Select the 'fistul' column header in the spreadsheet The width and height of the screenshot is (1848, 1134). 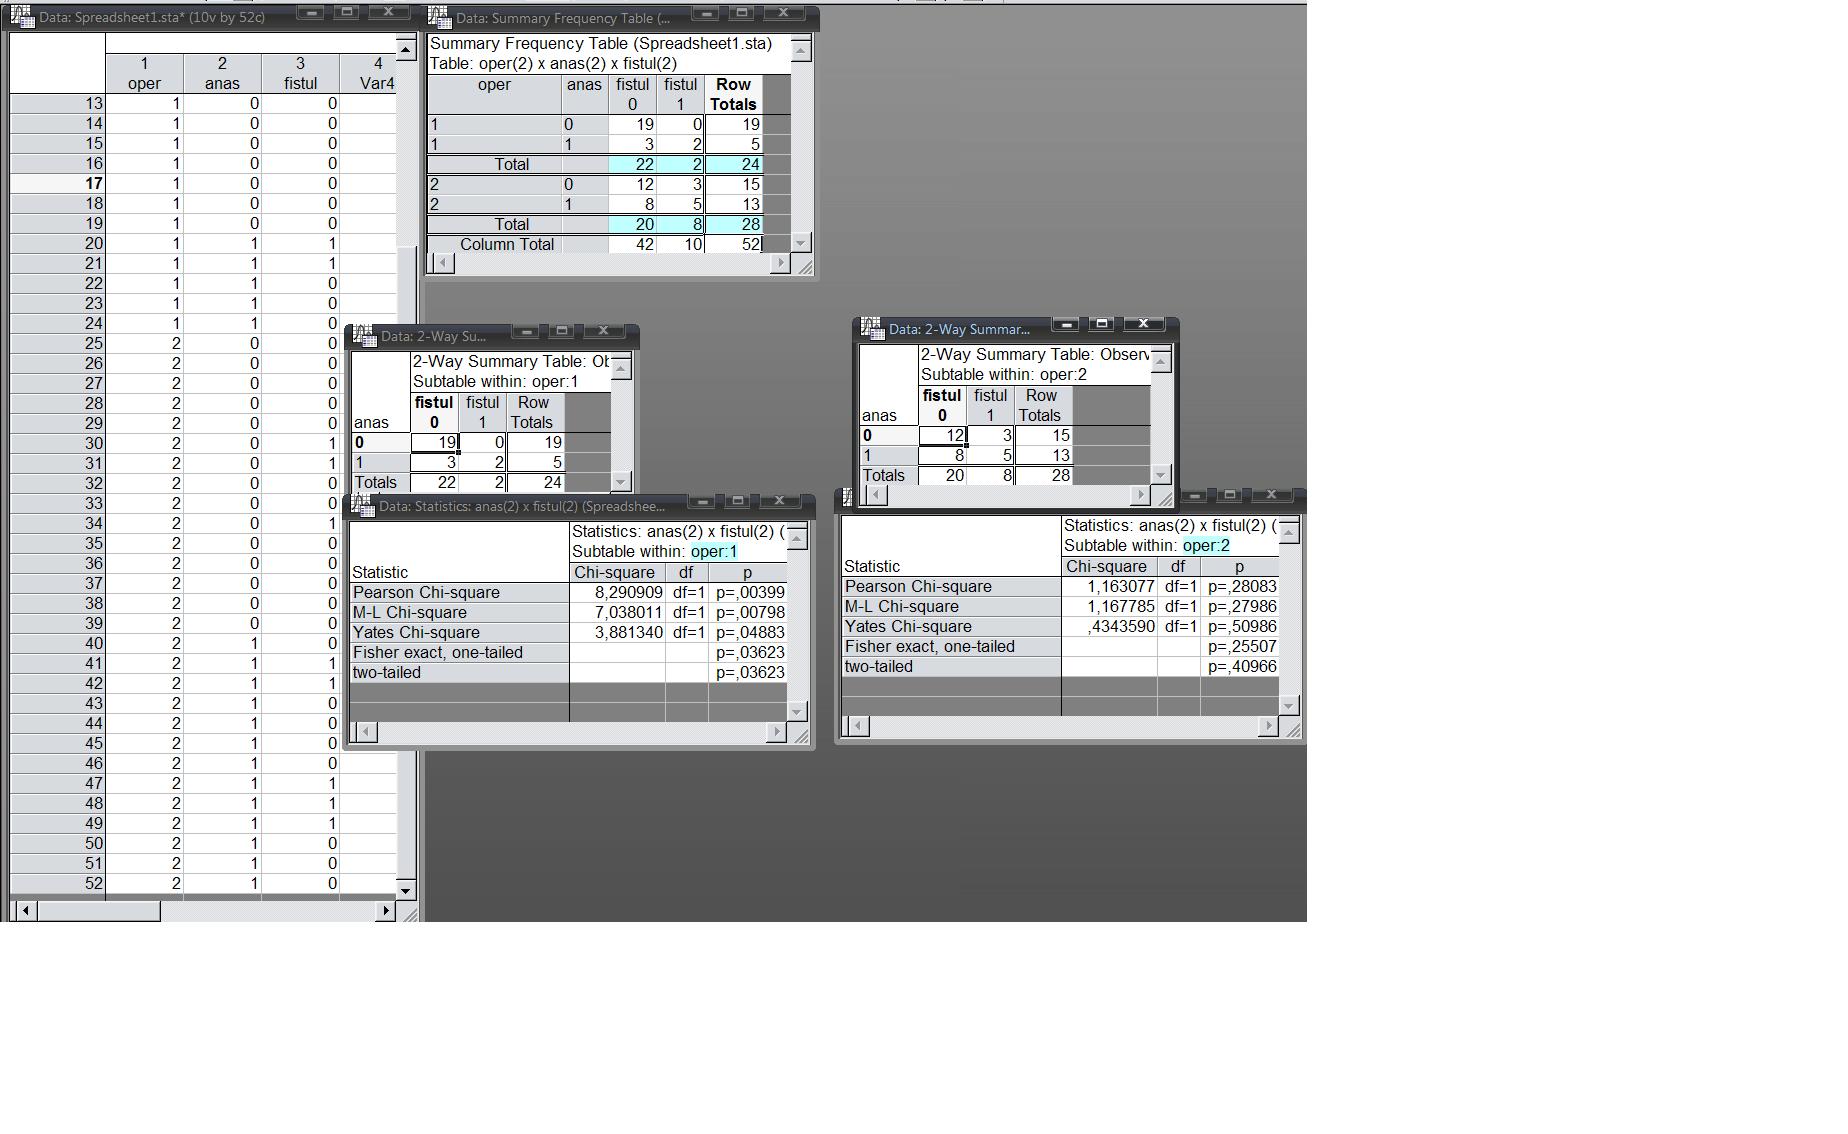coord(300,74)
